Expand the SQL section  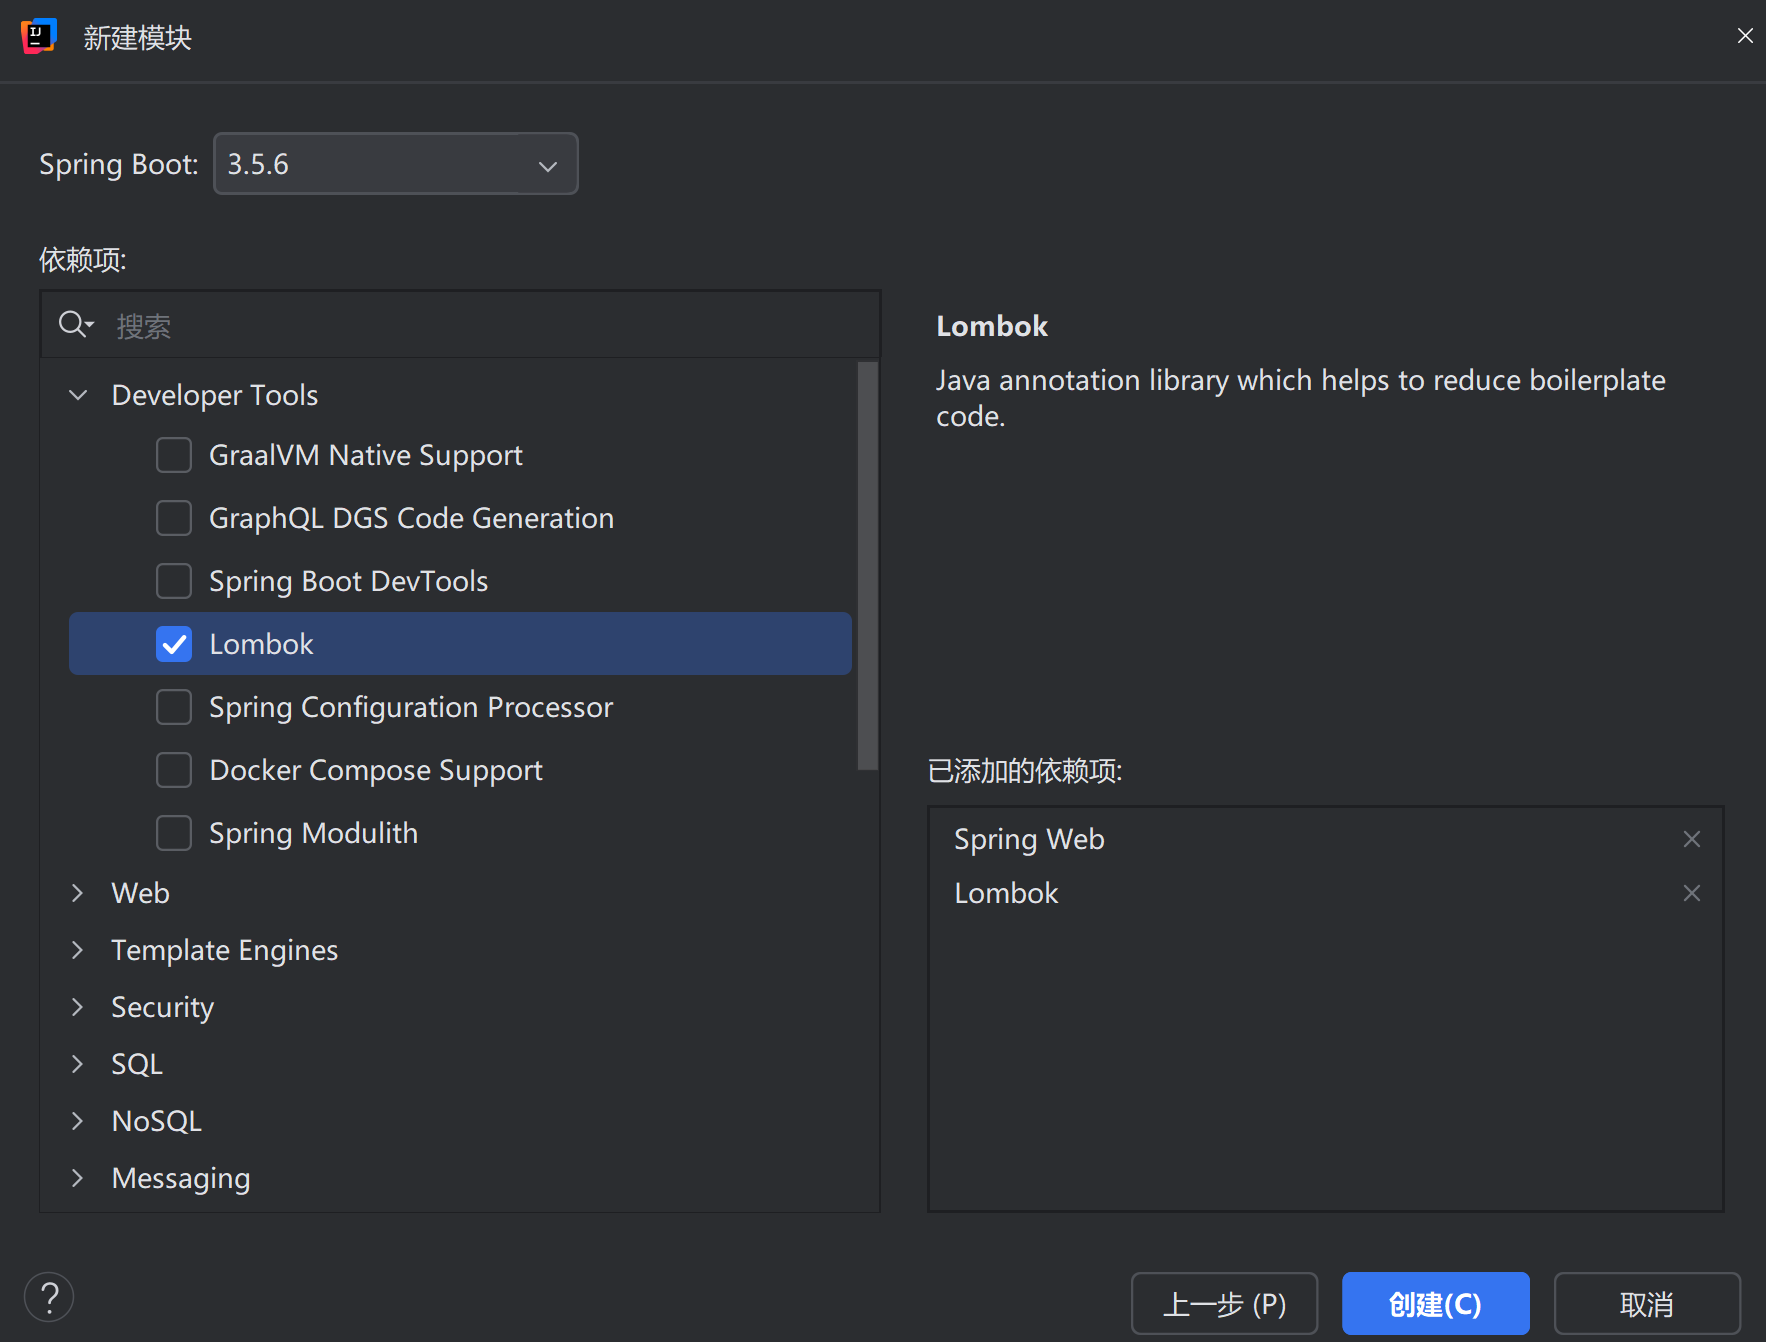tap(78, 1064)
